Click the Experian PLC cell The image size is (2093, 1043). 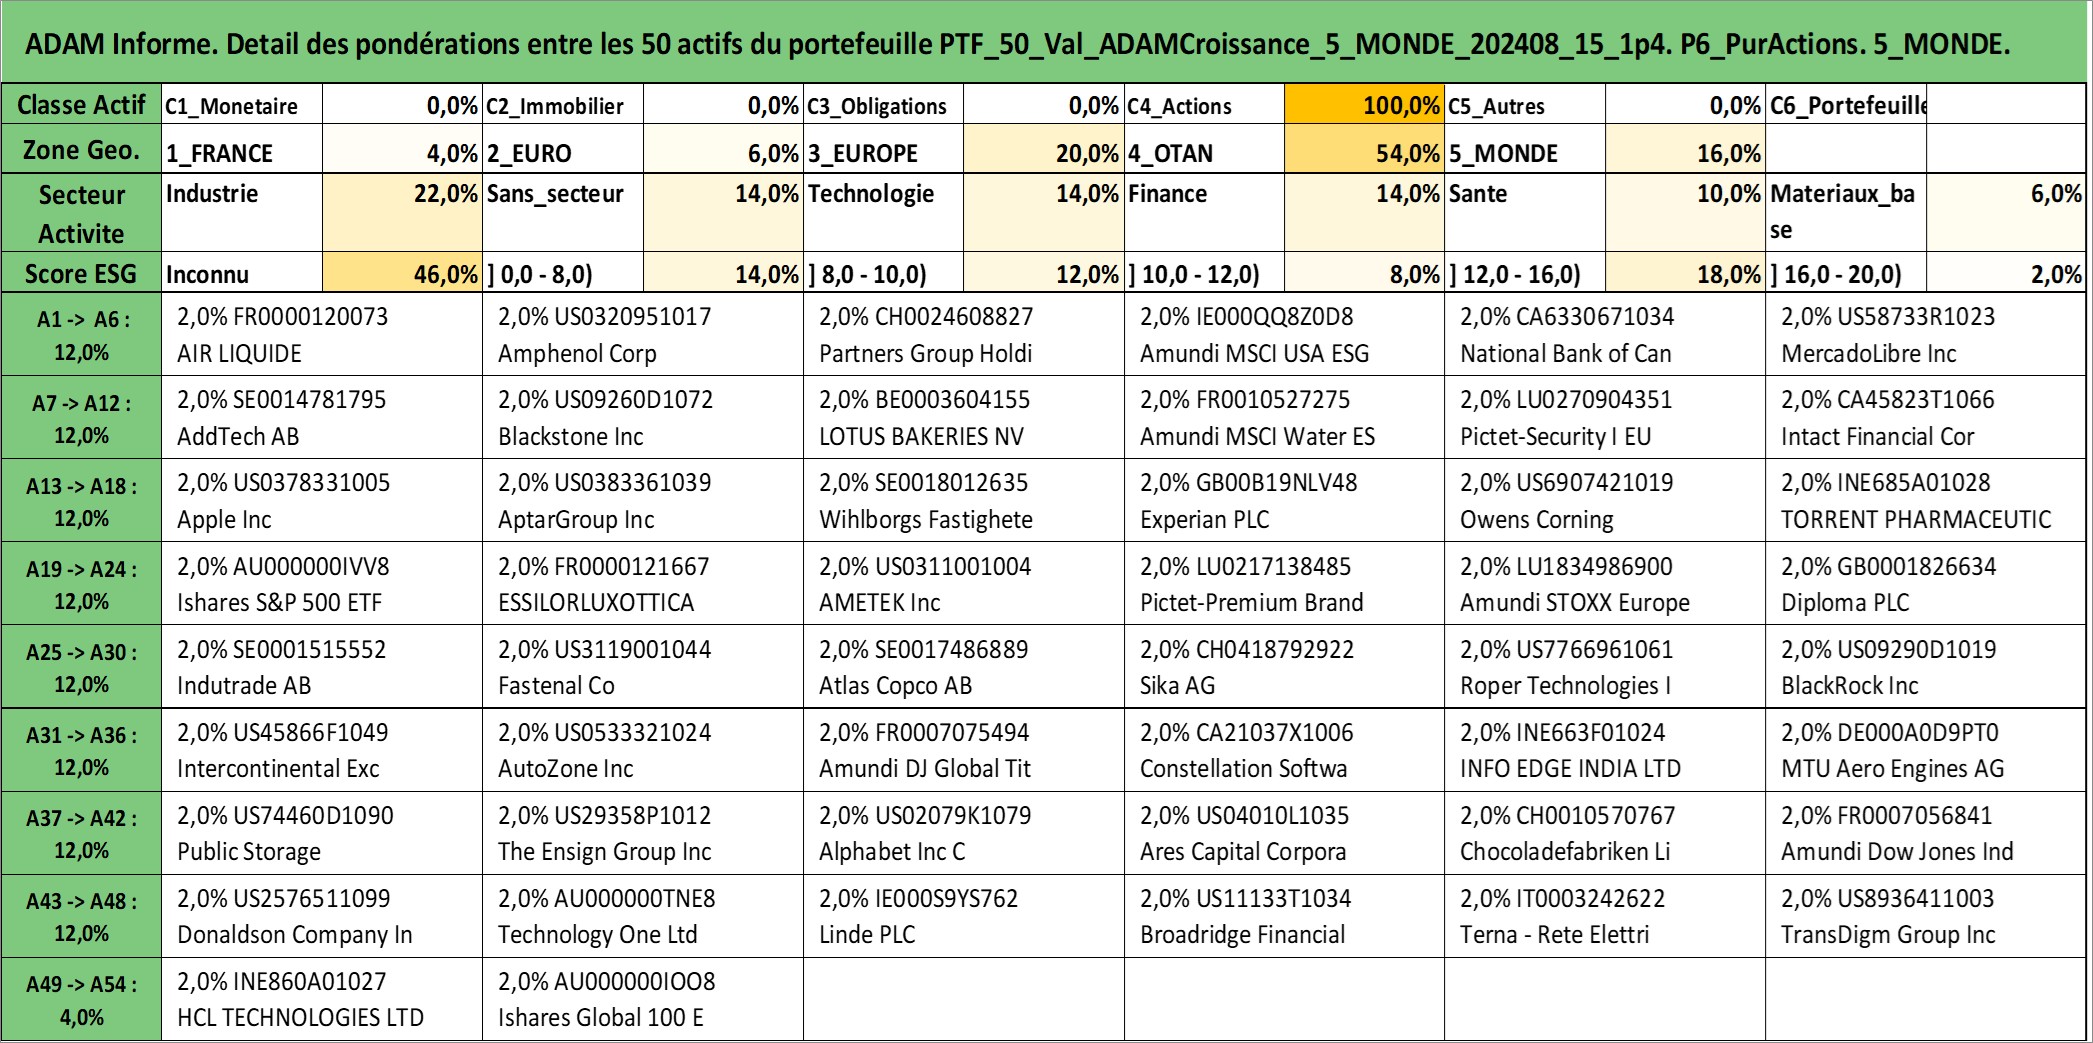[x=1285, y=501]
